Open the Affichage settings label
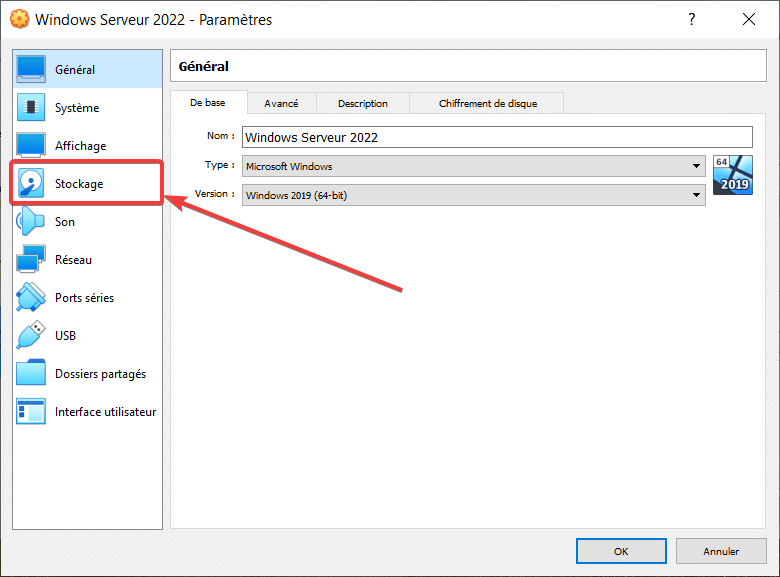Screen dimensions: 780x577 [81, 146]
